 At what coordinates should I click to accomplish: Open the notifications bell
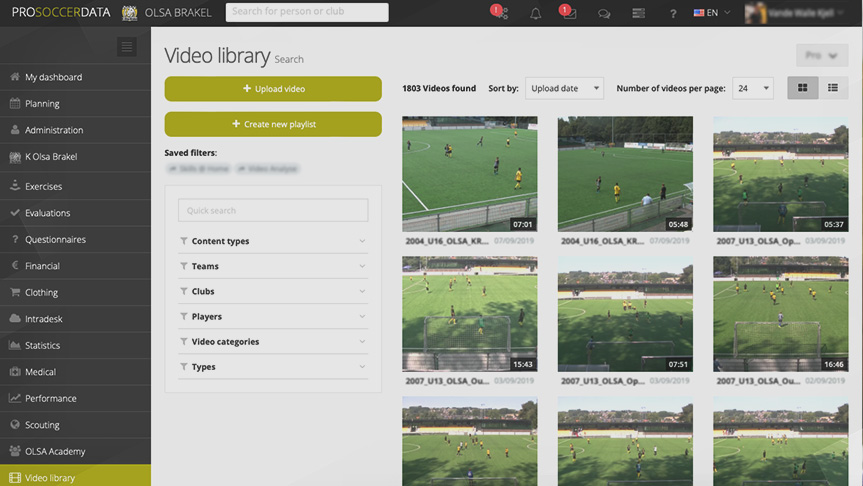click(536, 13)
